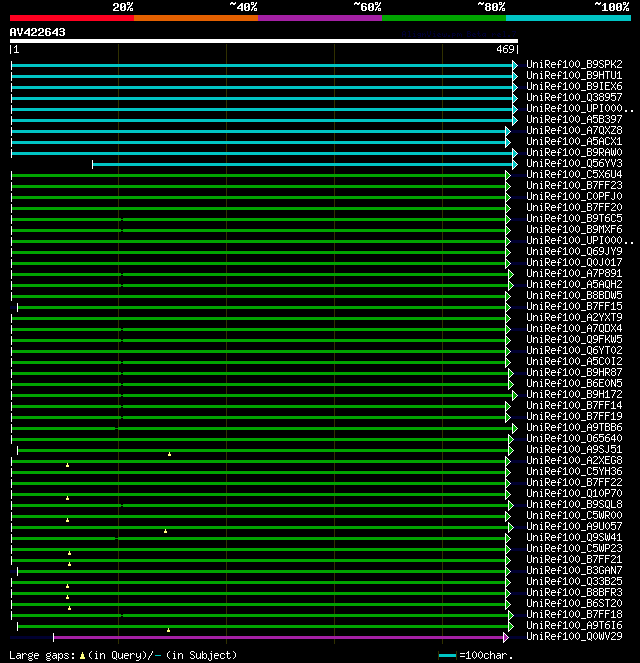The width and height of the screenshot is (640, 663).
Task: Select the UniRef100_A9U057 label
Action: point(574,526)
